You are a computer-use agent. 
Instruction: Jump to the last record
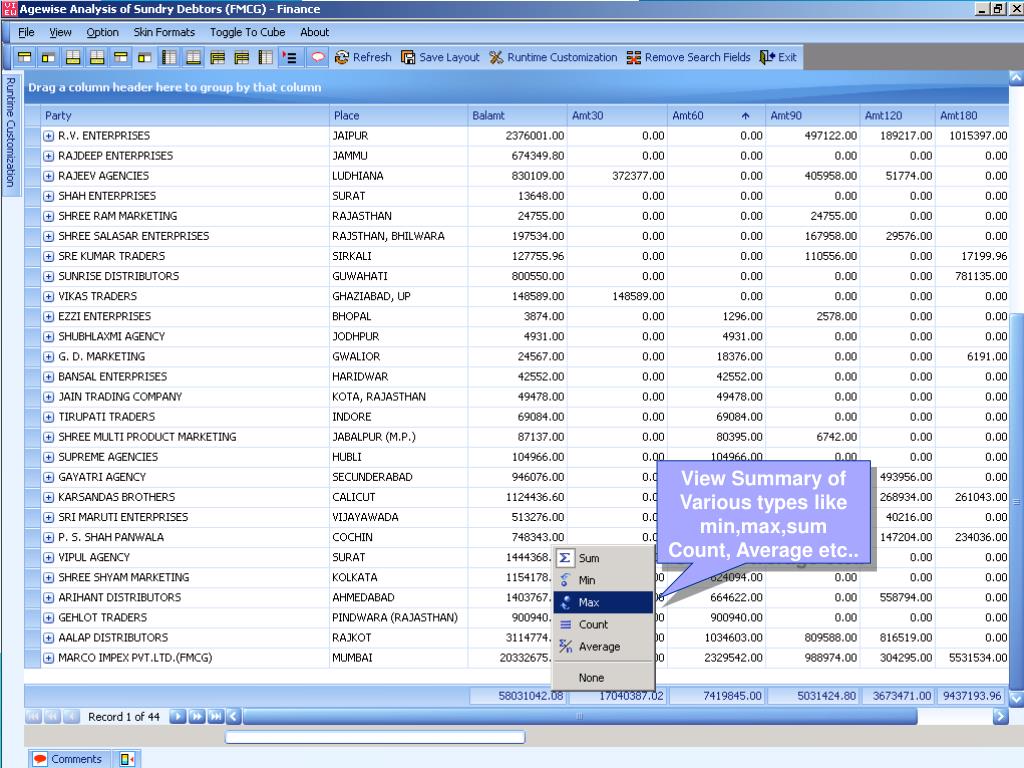pos(215,716)
